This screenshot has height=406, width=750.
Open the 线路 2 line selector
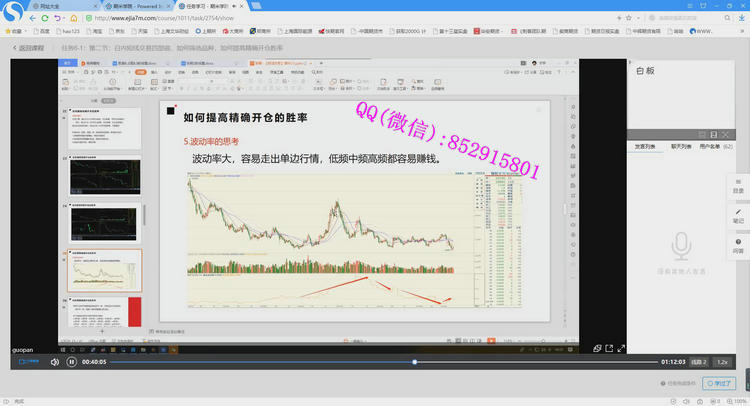pos(698,362)
